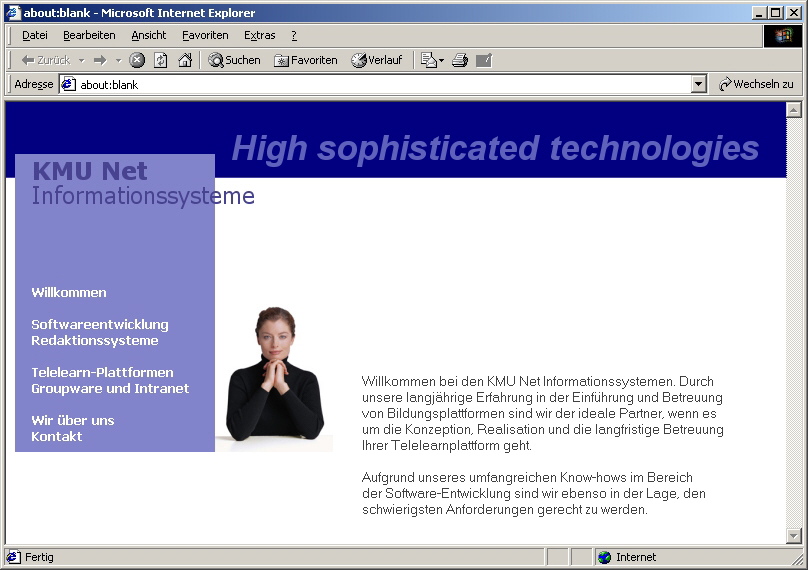Click the mail toolbar icon
Image resolution: width=808 pixels, height=570 pixels.
click(x=428, y=60)
